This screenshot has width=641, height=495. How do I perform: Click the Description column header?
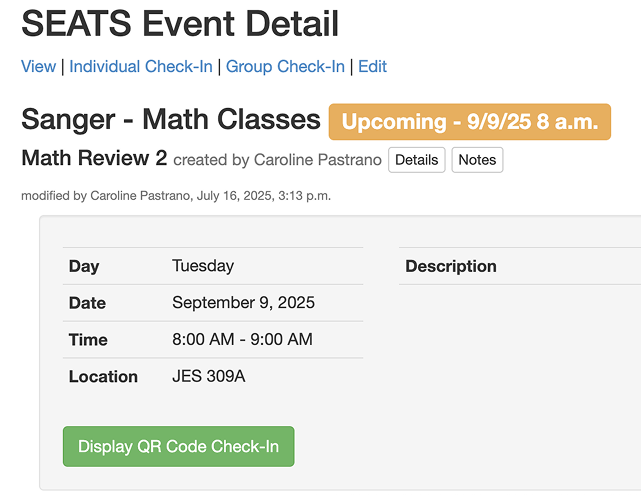click(451, 266)
